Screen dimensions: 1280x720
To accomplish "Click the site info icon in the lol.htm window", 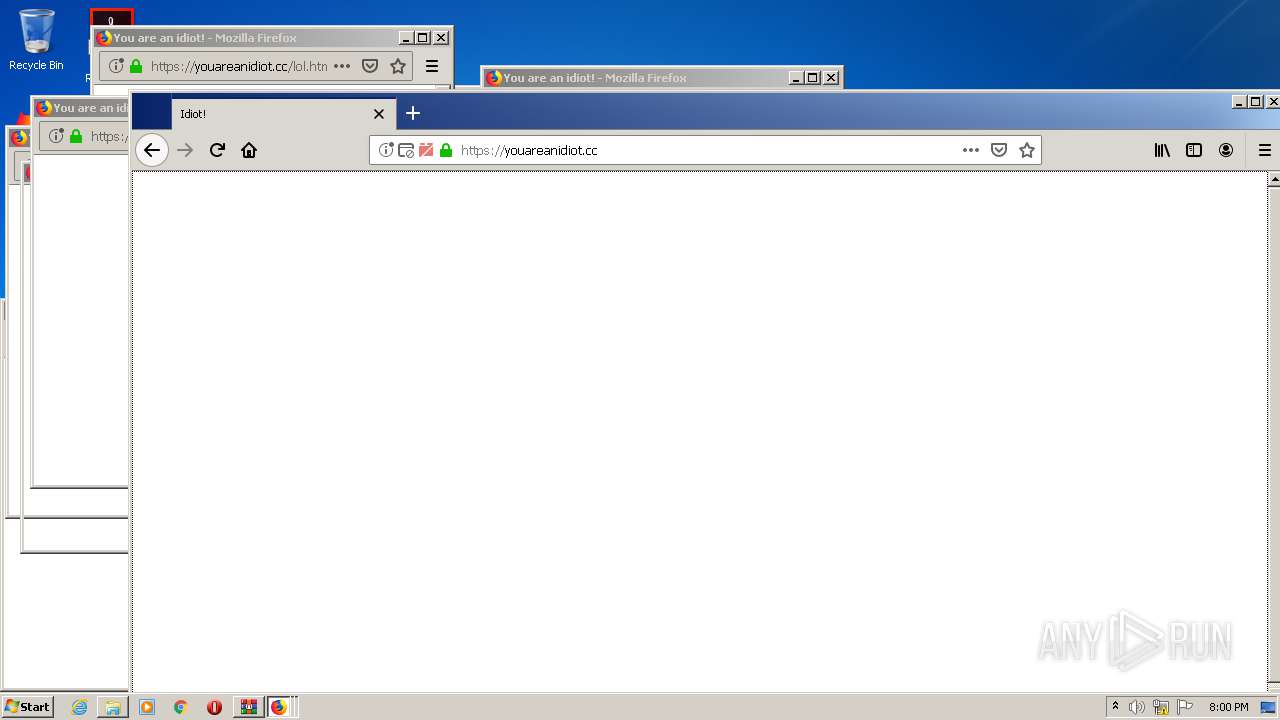I will tap(116, 66).
